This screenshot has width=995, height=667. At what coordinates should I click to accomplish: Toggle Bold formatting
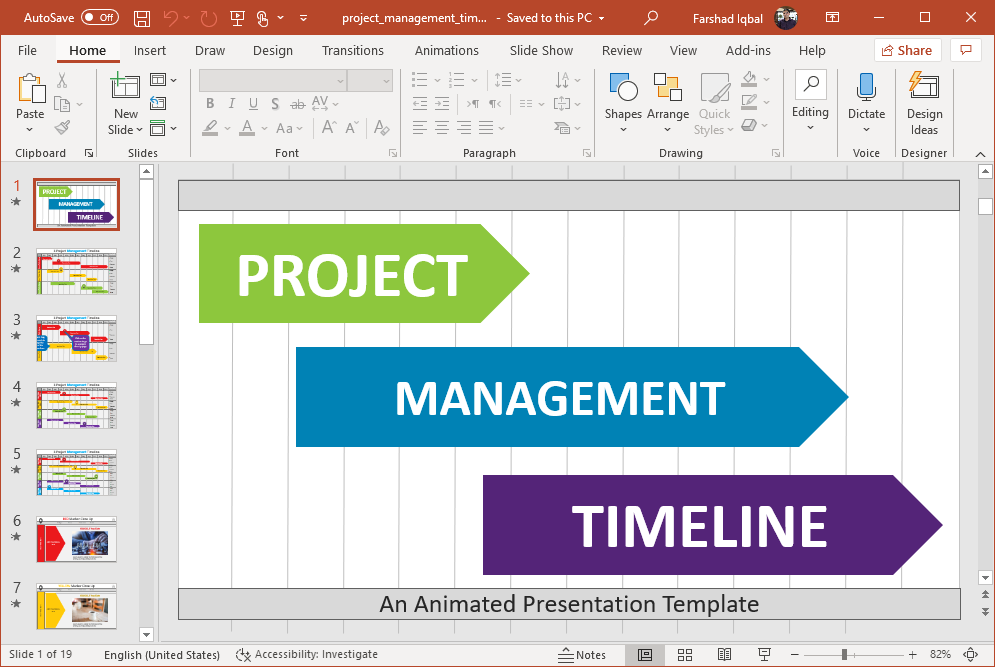click(x=210, y=103)
